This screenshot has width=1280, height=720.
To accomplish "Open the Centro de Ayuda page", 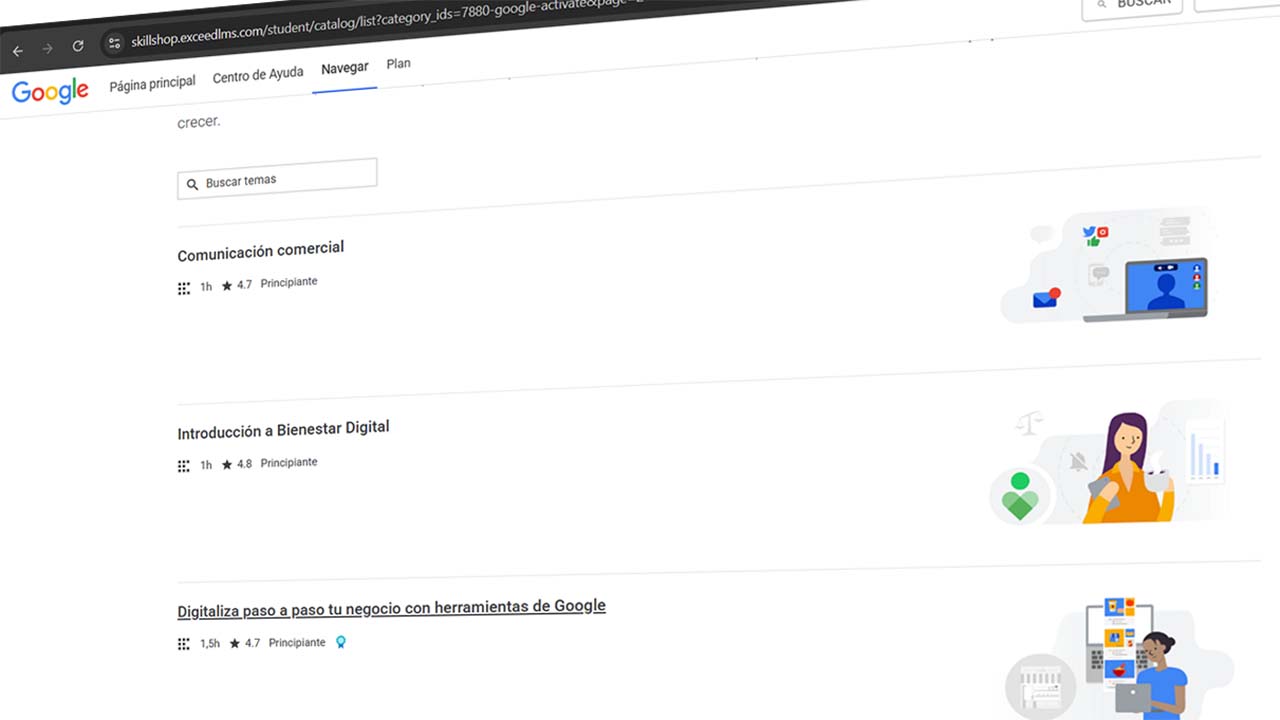I will pos(257,75).
